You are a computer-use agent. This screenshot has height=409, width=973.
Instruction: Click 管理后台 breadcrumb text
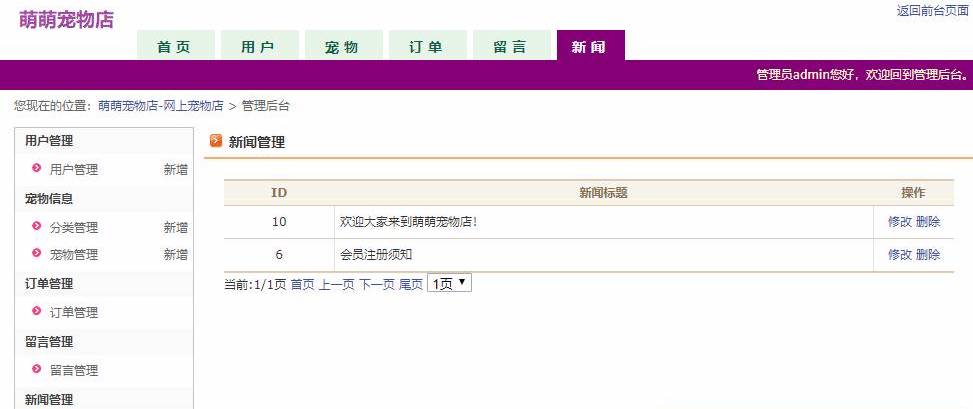[266, 106]
